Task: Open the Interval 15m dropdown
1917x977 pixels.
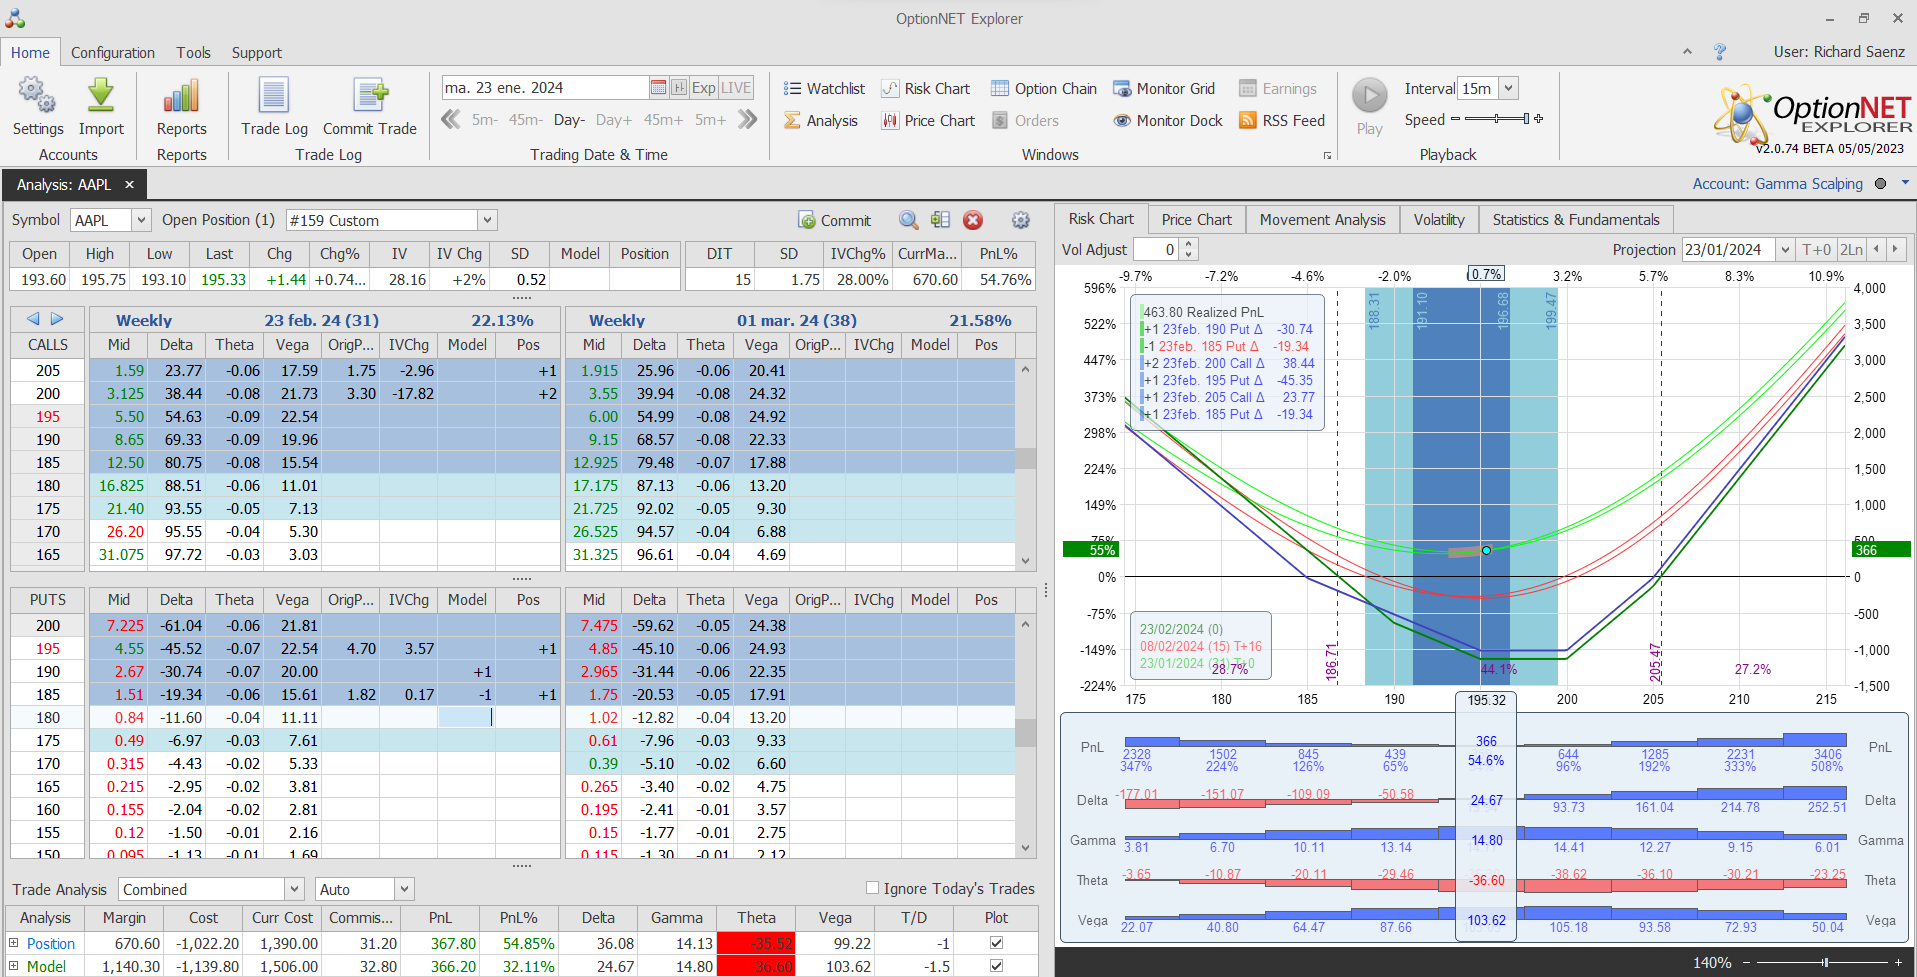Action: click(x=1509, y=88)
